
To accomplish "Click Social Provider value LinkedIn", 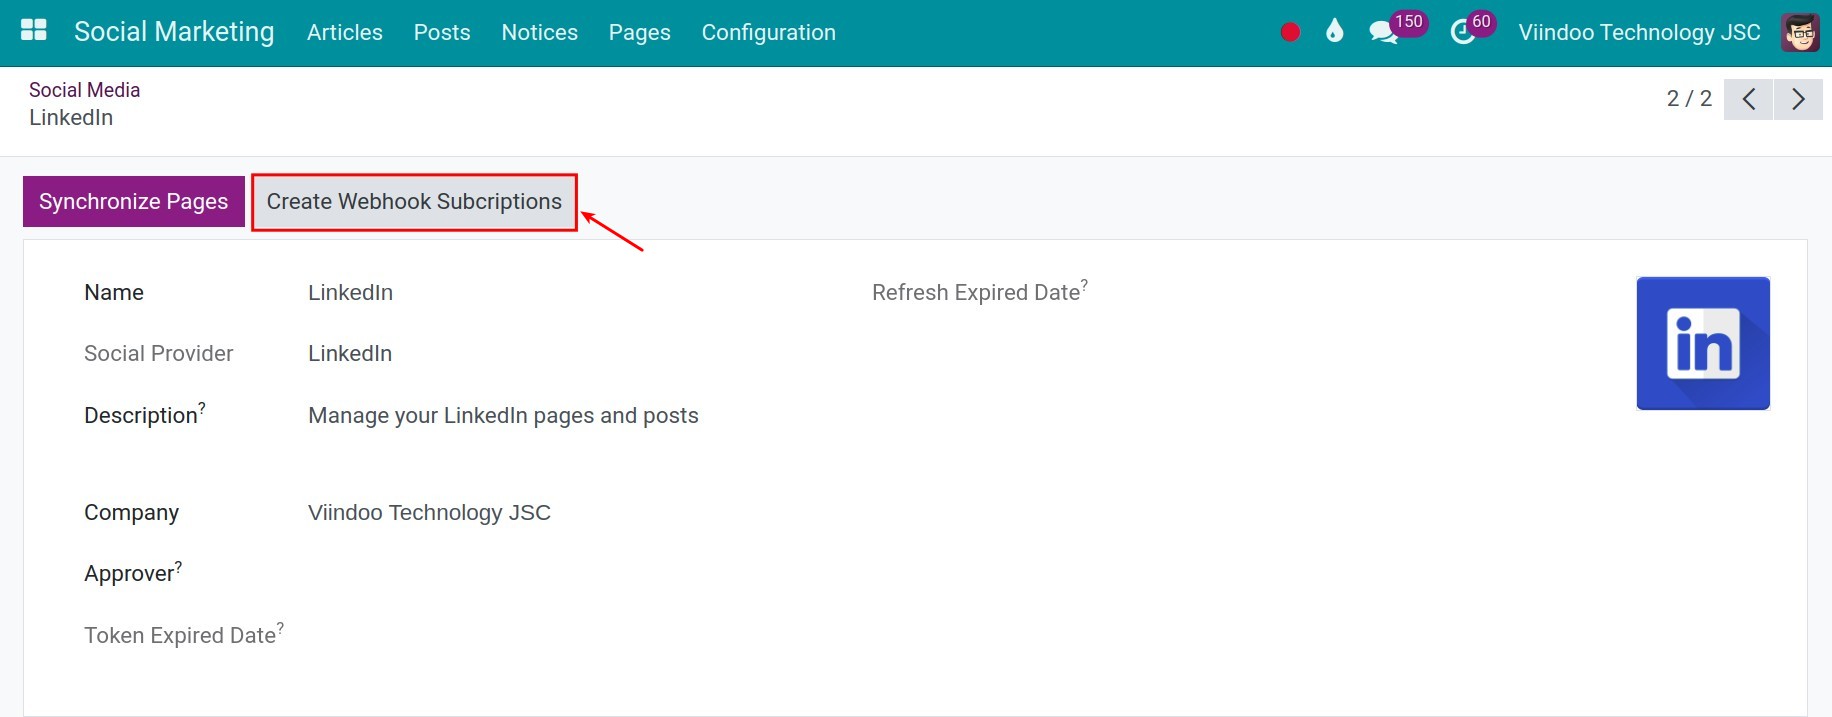I will tap(350, 353).
